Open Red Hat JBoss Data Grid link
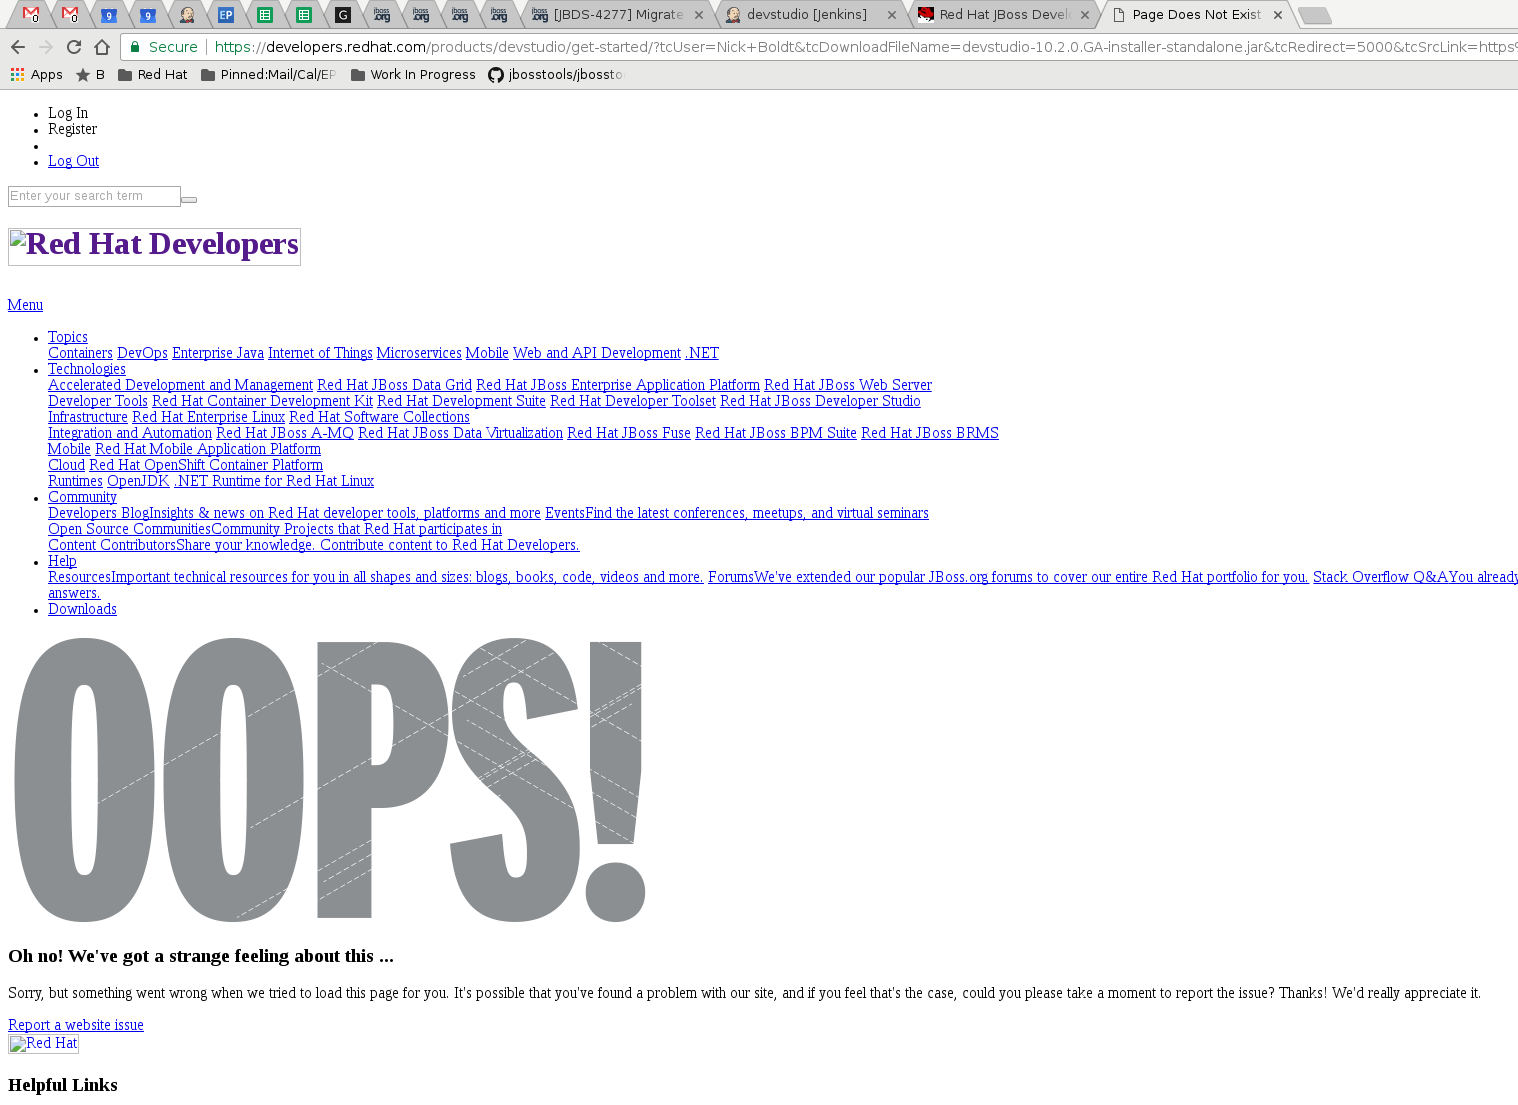 [x=394, y=385]
